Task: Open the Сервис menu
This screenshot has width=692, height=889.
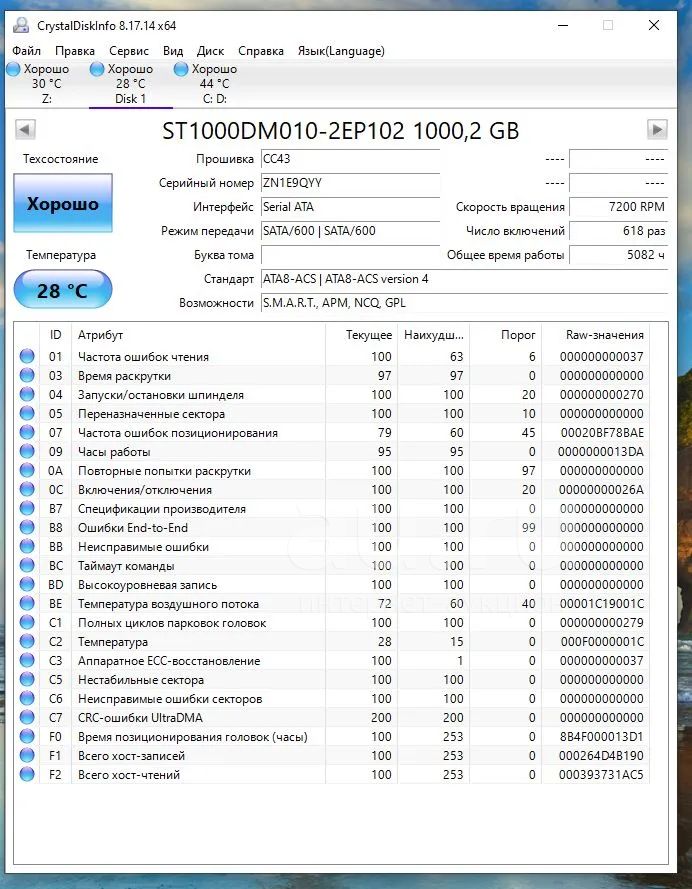Action: coord(129,51)
